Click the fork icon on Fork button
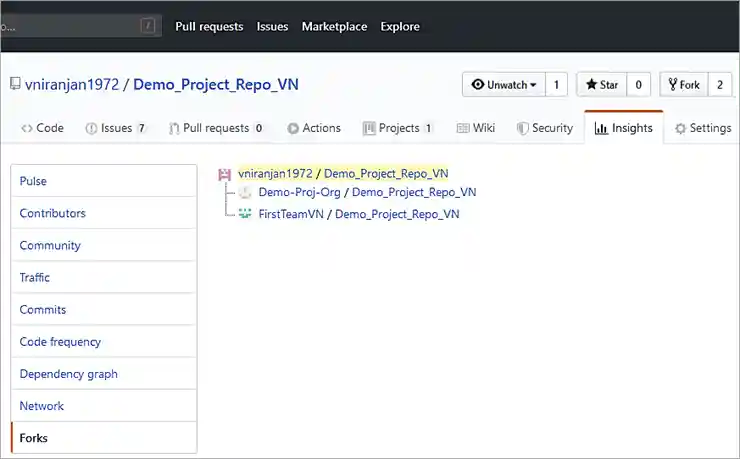The width and height of the screenshot is (740, 460). click(673, 84)
